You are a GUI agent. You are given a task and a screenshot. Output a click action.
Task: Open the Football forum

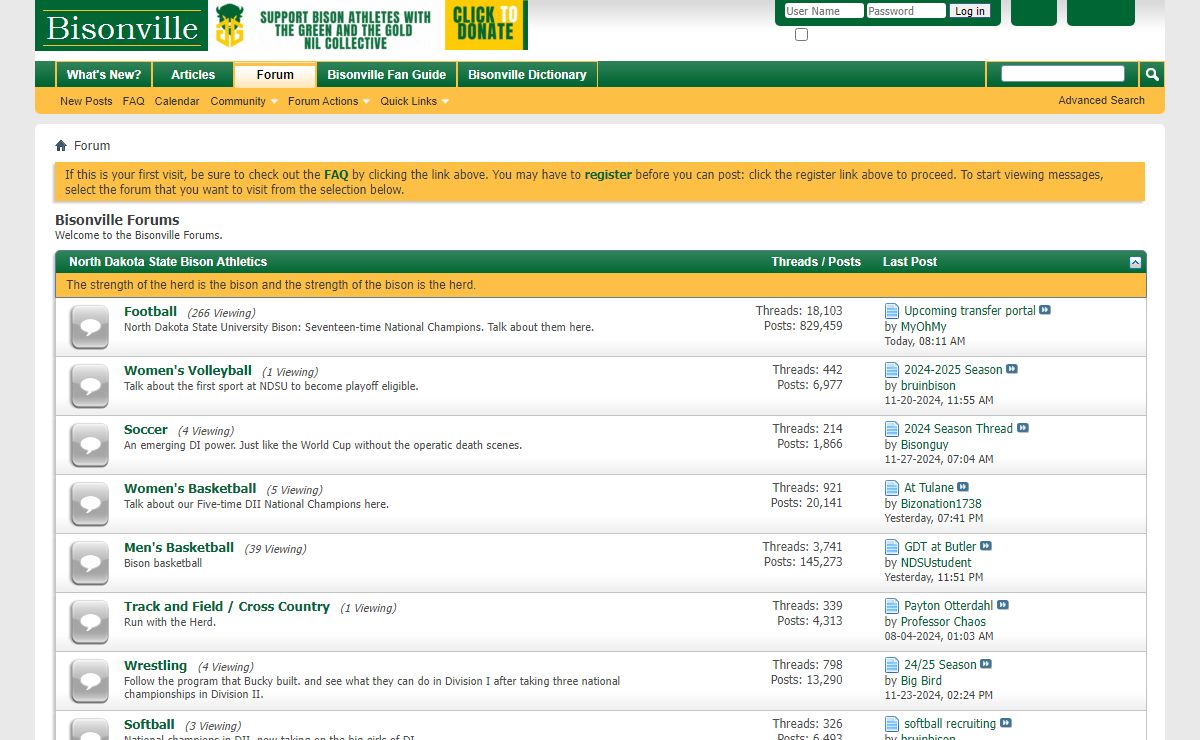coord(150,311)
